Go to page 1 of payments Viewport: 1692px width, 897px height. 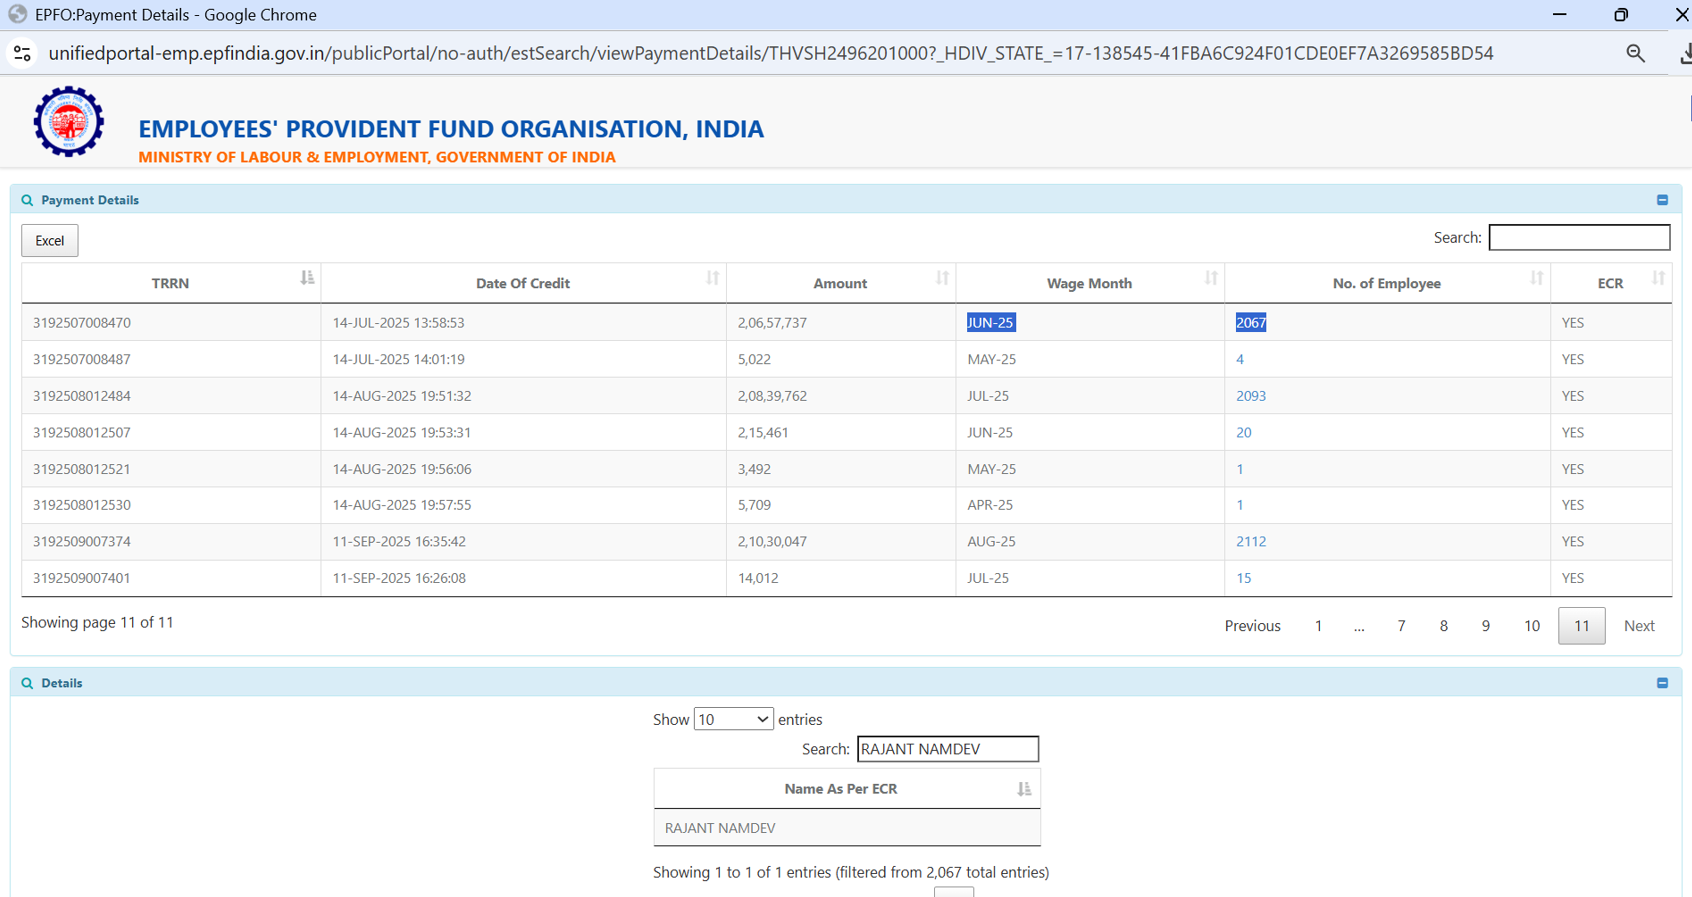(1318, 626)
